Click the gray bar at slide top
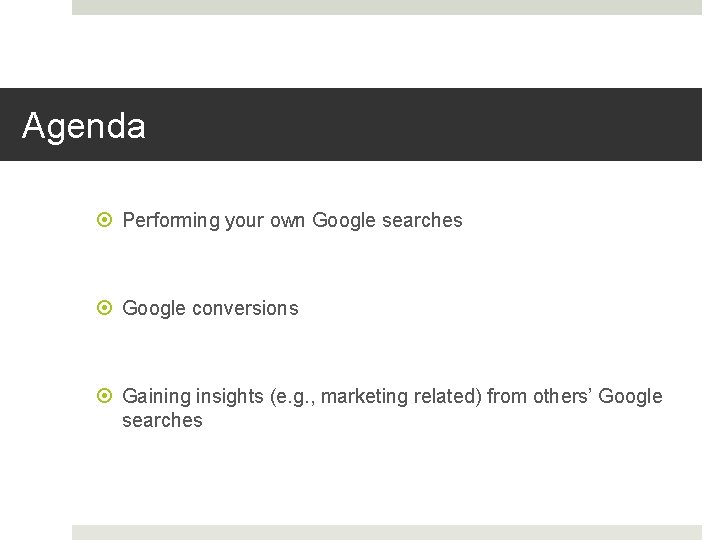 (386, 7)
